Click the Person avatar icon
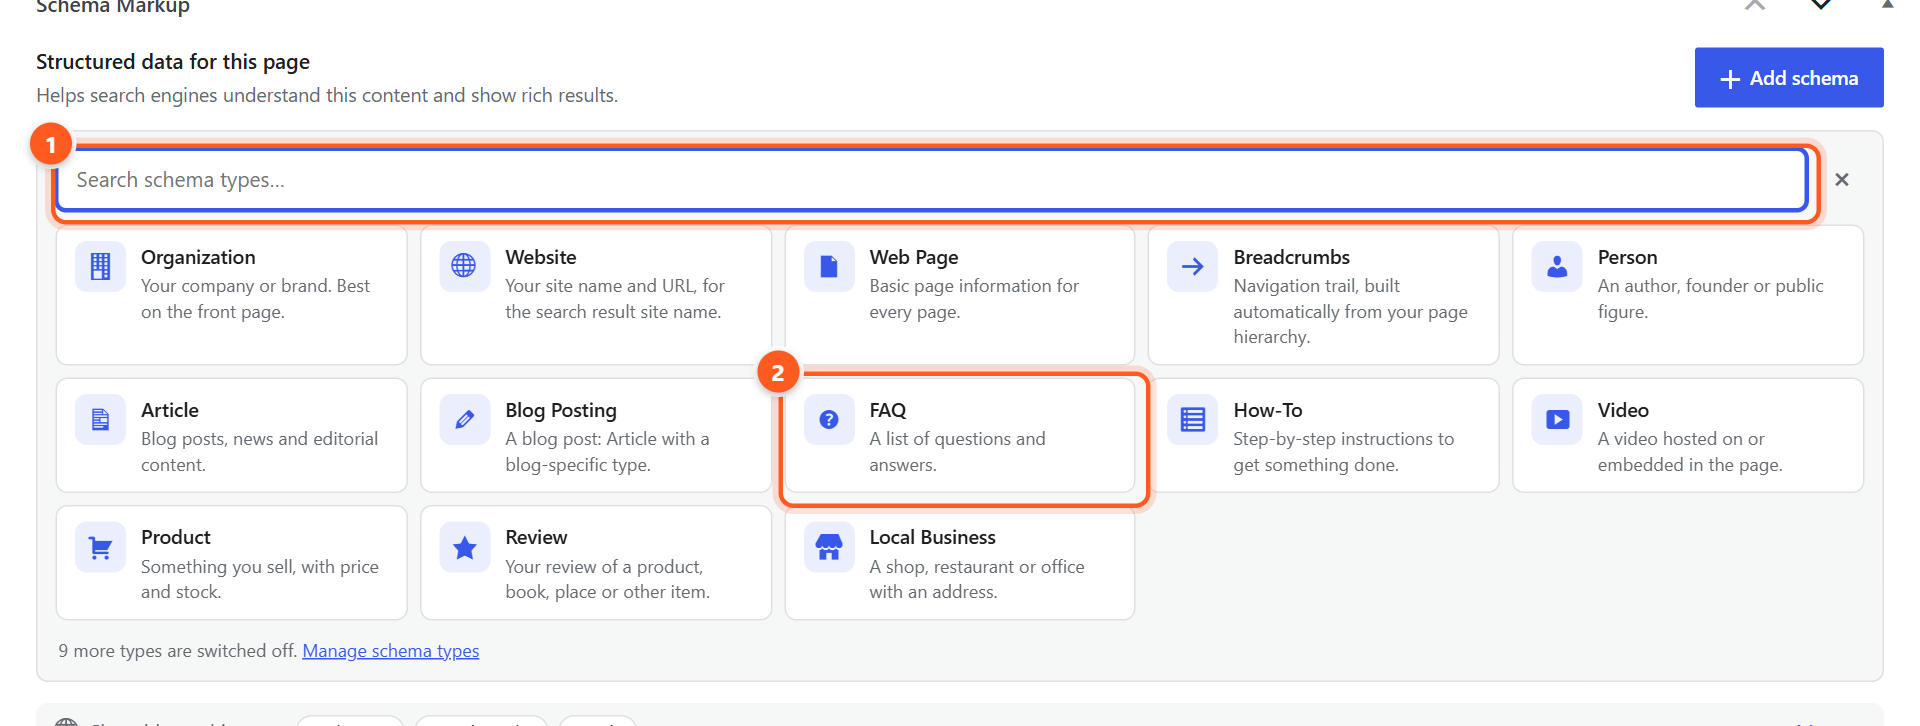 [1557, 266]
